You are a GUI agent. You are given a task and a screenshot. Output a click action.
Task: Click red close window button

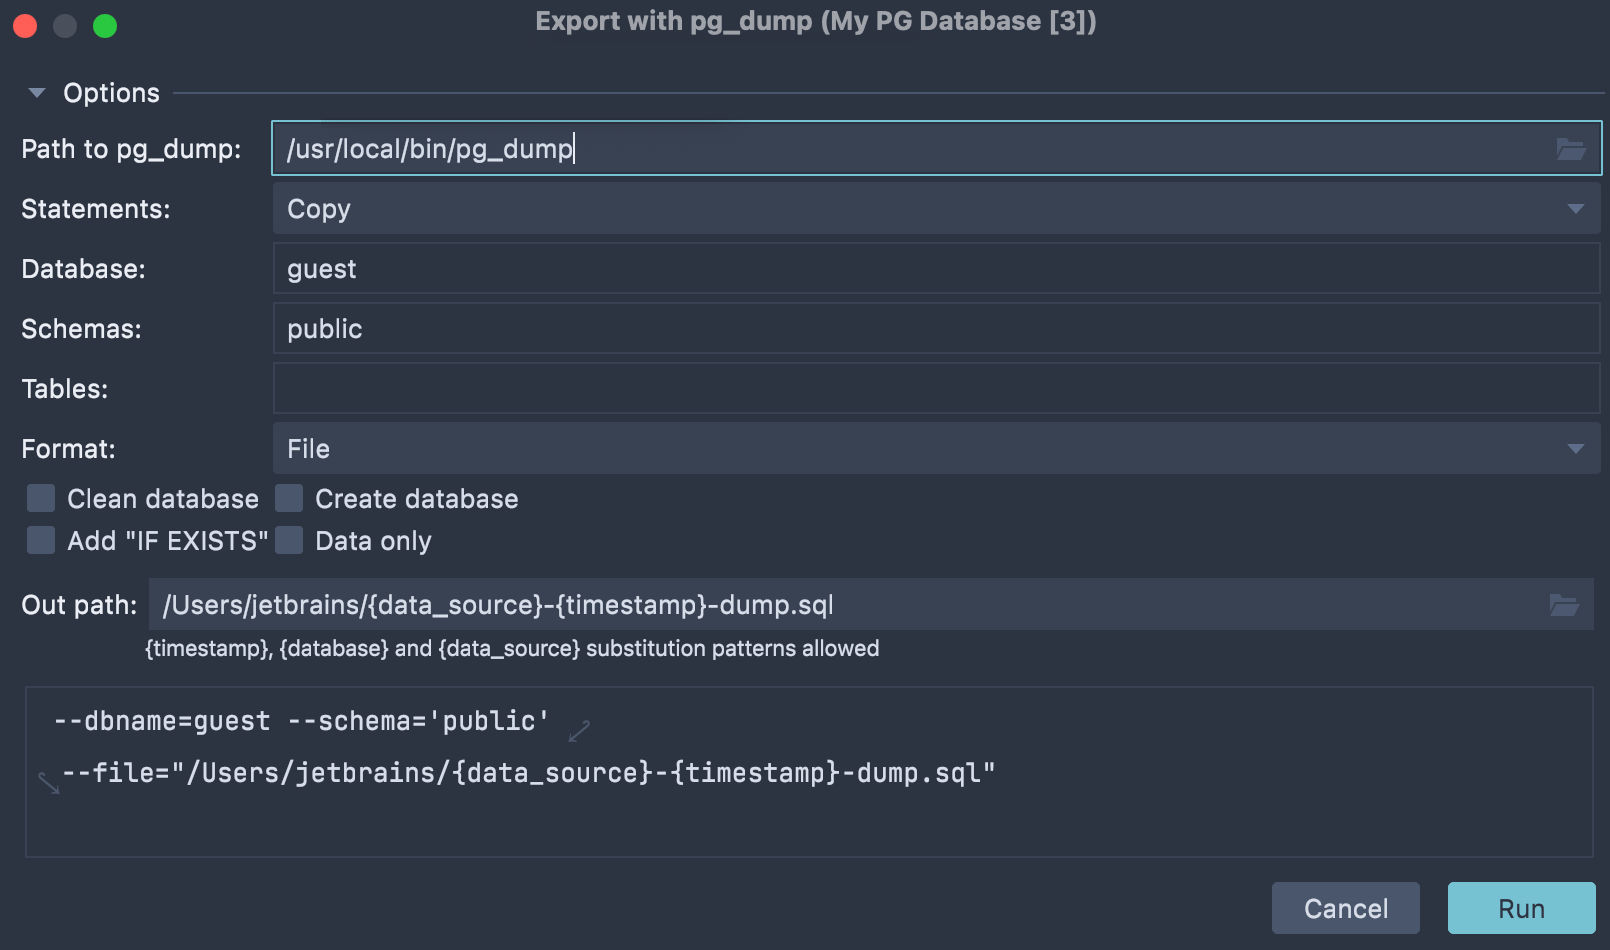[25, 26]
